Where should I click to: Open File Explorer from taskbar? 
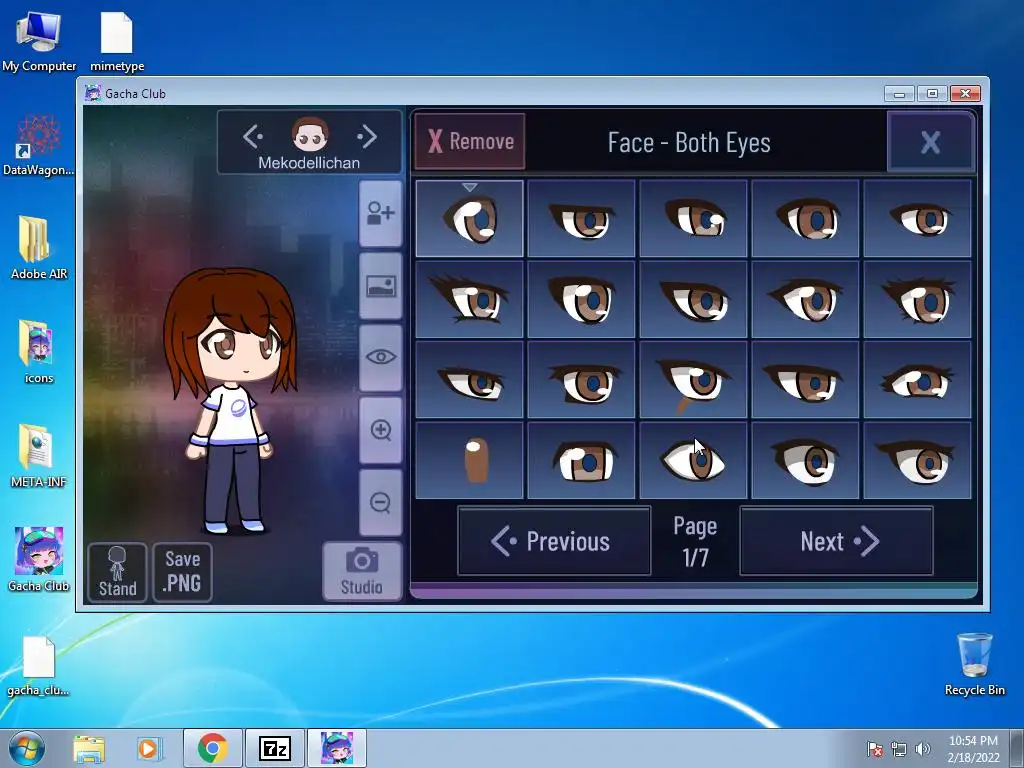tap(89, 748)
